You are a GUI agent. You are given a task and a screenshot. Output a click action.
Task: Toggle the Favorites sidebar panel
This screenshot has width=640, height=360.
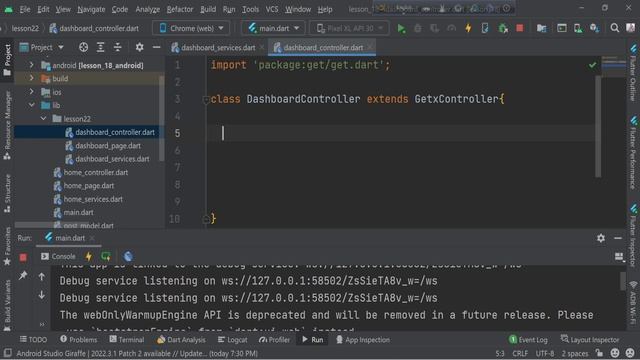pyautogui.click(x=7, y=246)
